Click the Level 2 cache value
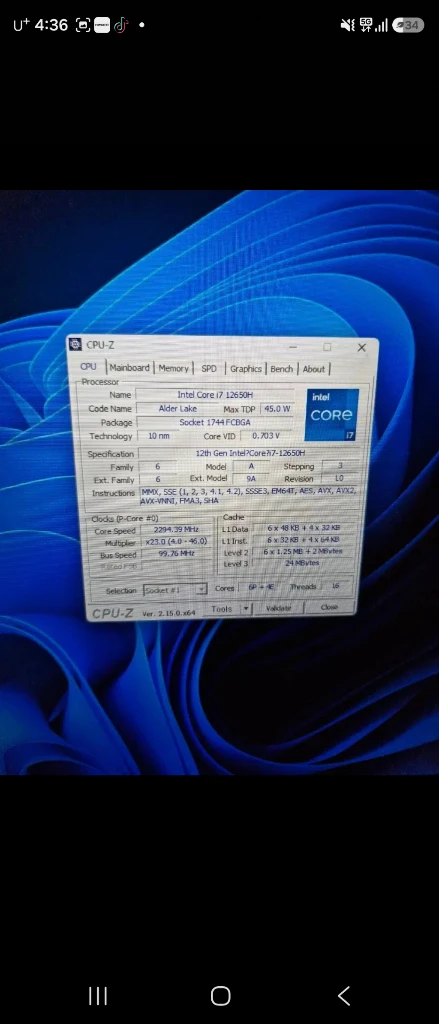This screenshot has height=1024, width=439. pos(303,551)
